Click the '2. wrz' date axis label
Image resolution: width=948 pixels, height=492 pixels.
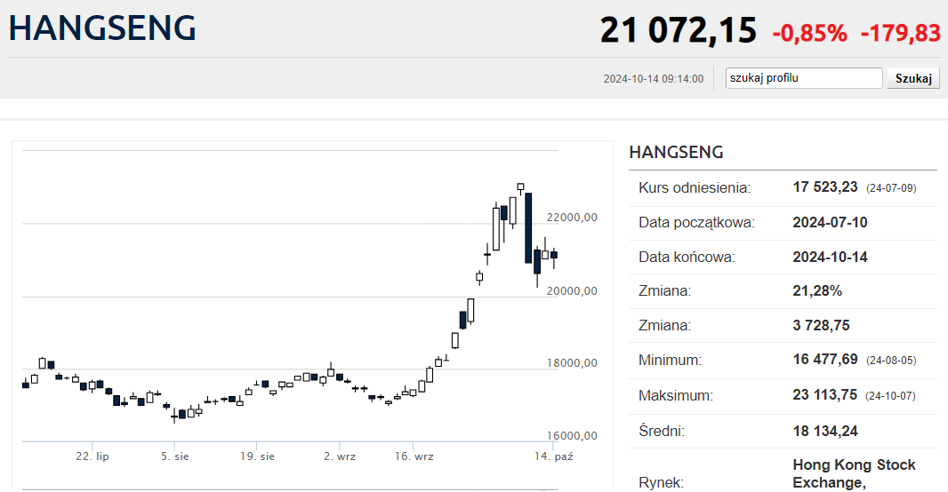point(340,456)
